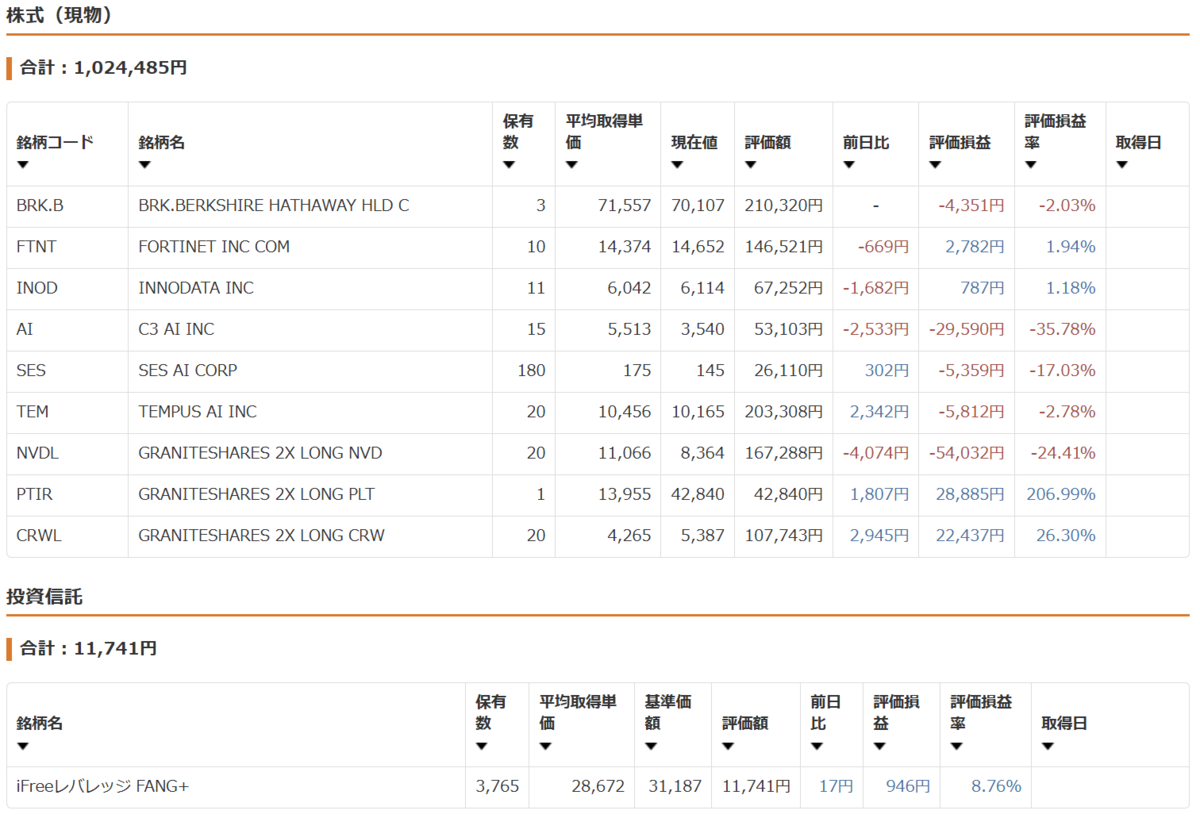
Task: Click C3 AI INC name
Action: 176,329
